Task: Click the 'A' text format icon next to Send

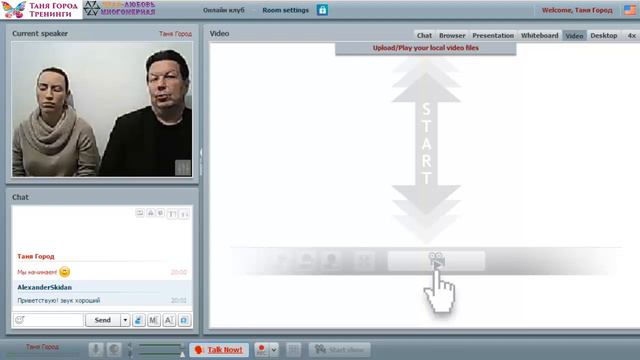Action: coord(169,320)
